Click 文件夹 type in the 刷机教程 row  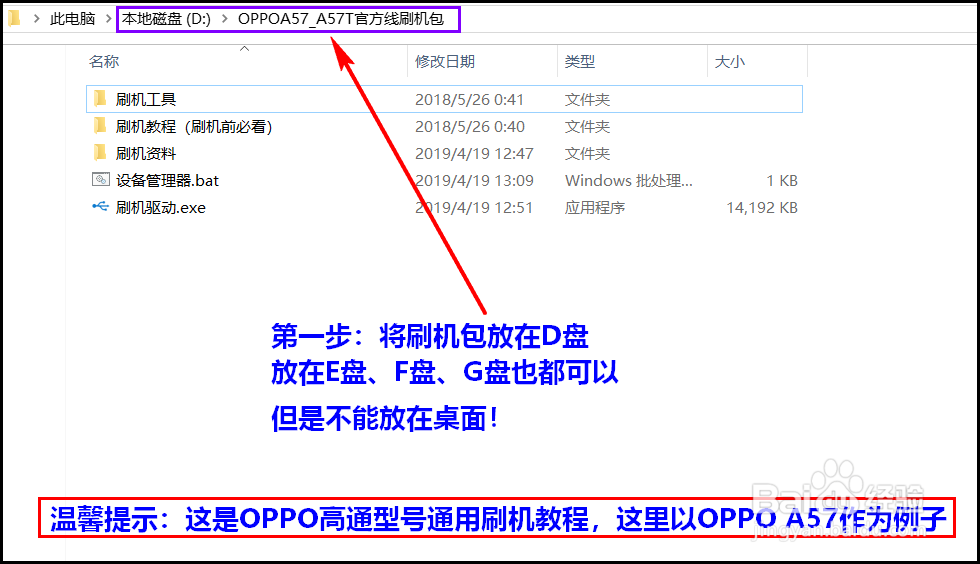588,126
